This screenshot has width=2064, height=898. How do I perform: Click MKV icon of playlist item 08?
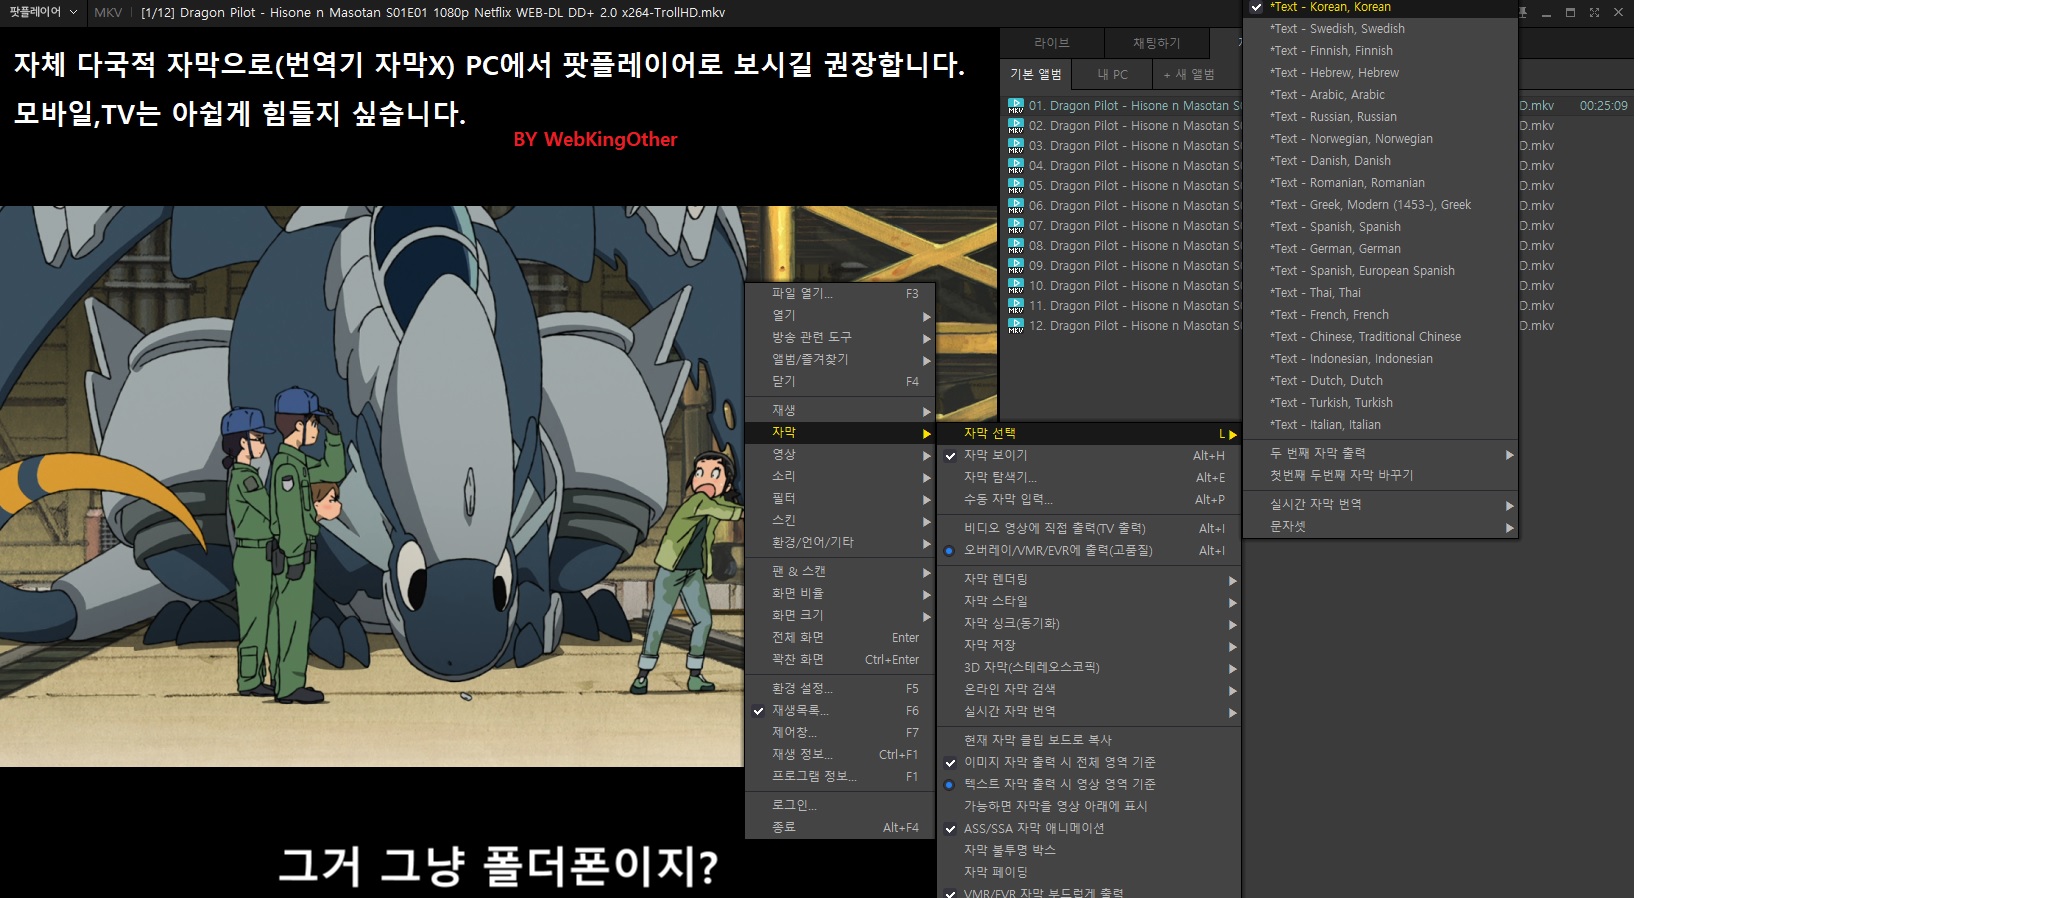(1015, 245)
